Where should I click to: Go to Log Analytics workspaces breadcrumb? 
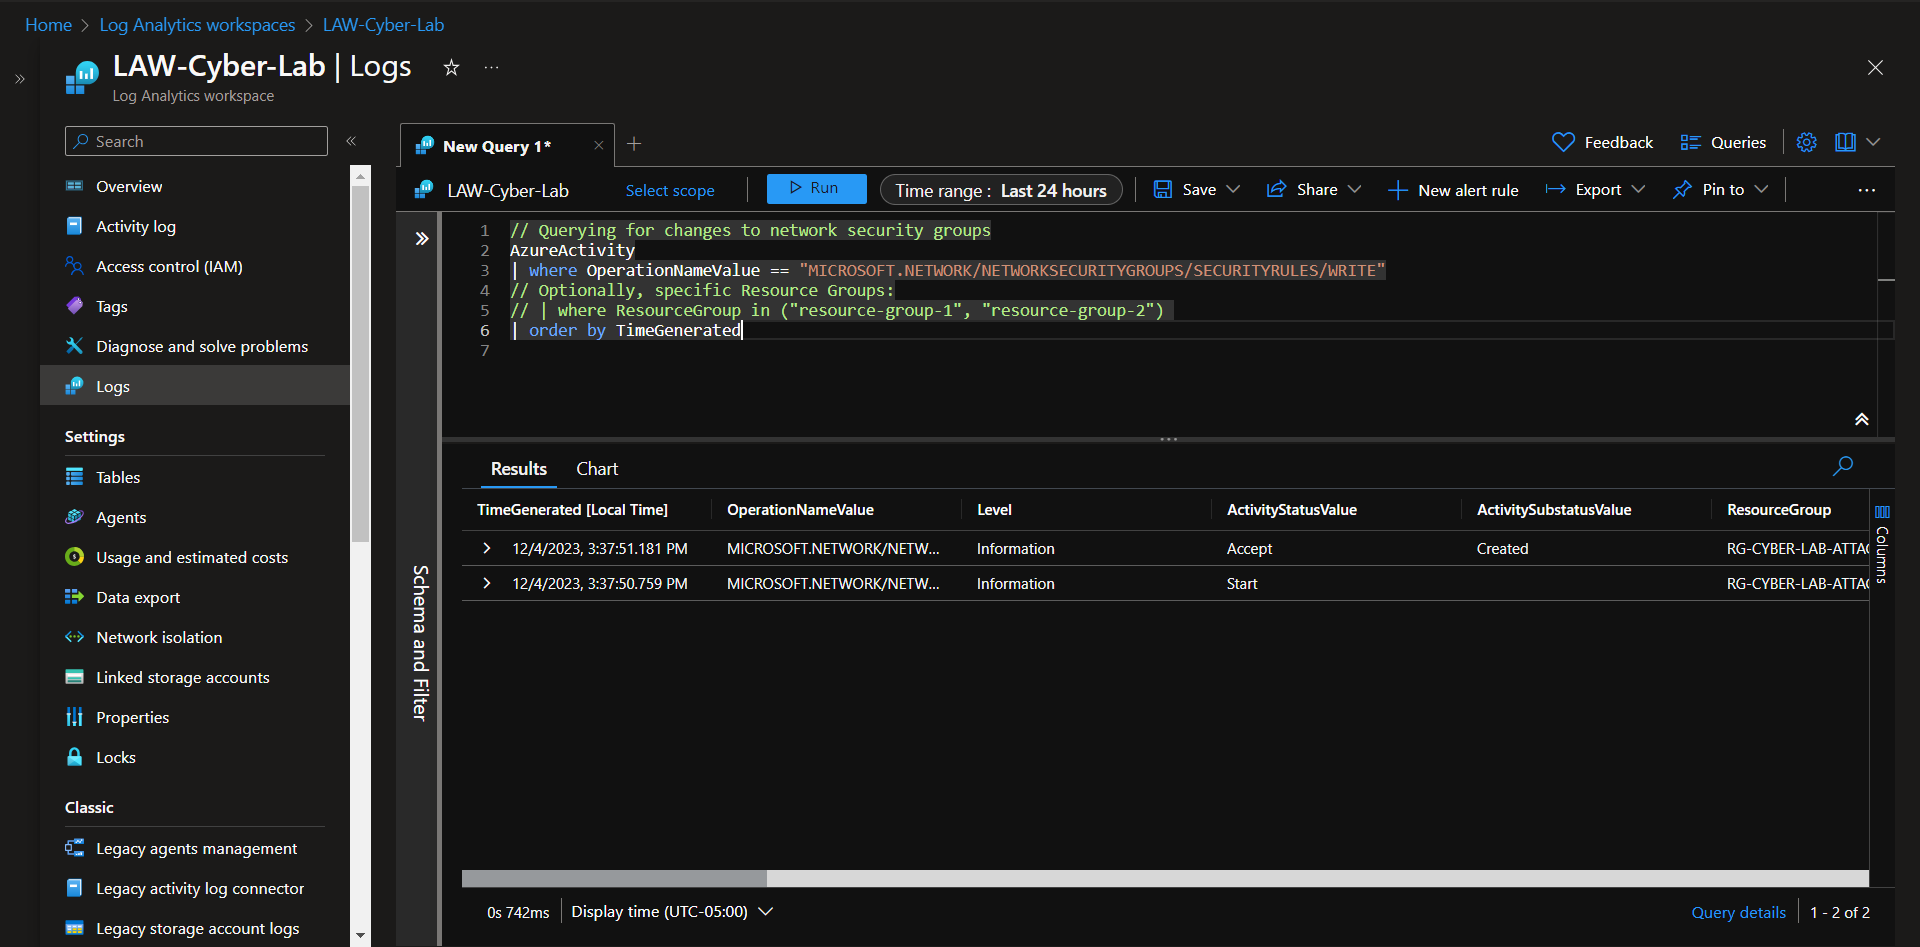197,25
